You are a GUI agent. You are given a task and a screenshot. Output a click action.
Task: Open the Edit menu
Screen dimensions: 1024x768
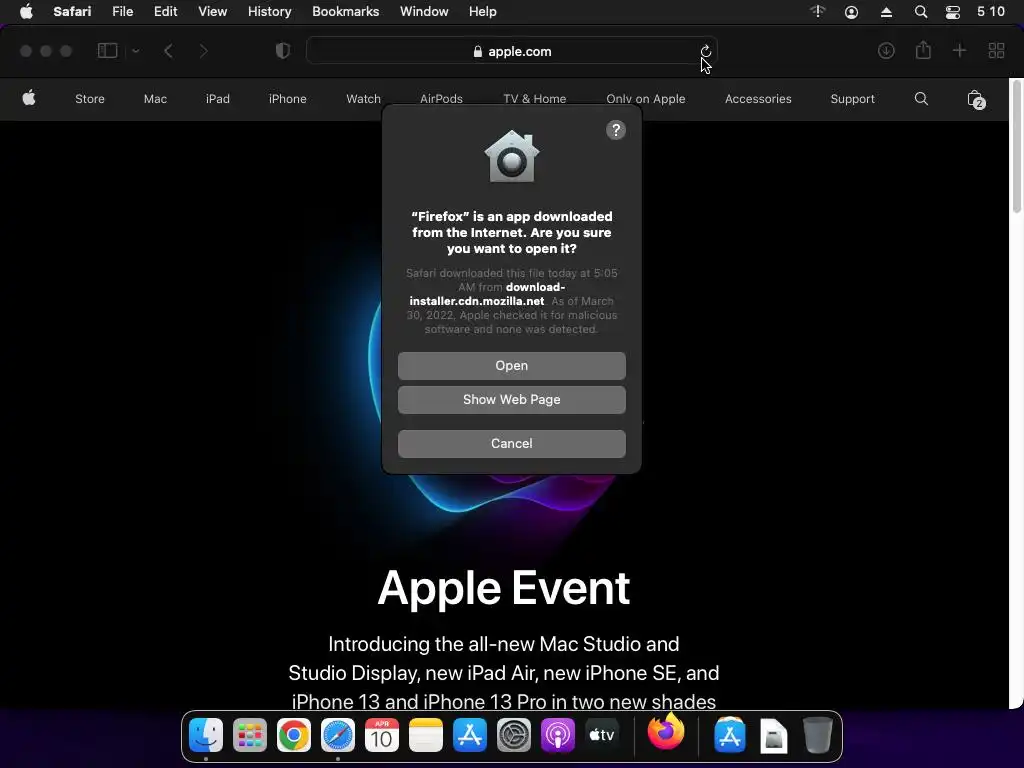165,12
